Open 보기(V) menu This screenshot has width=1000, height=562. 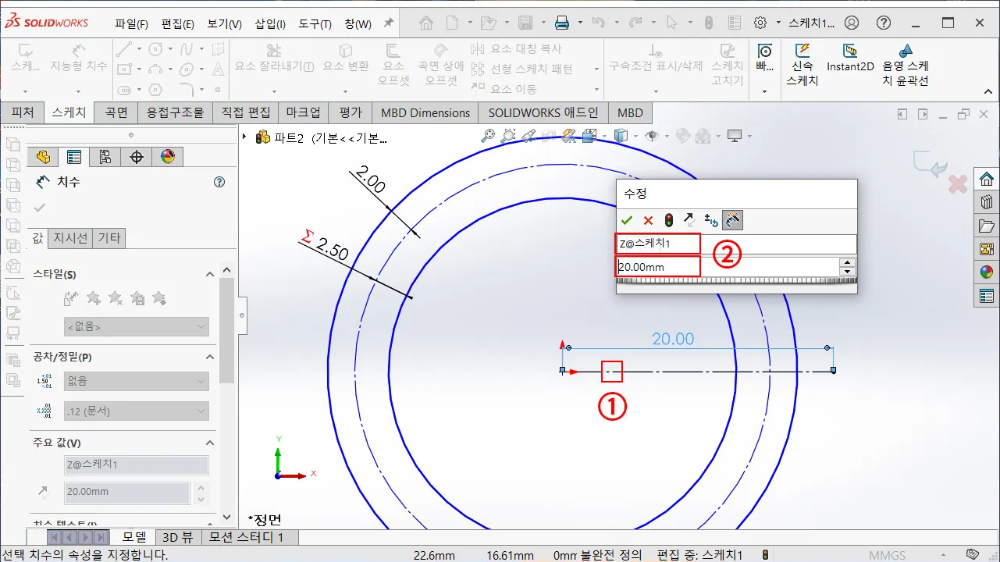point(224,24)
